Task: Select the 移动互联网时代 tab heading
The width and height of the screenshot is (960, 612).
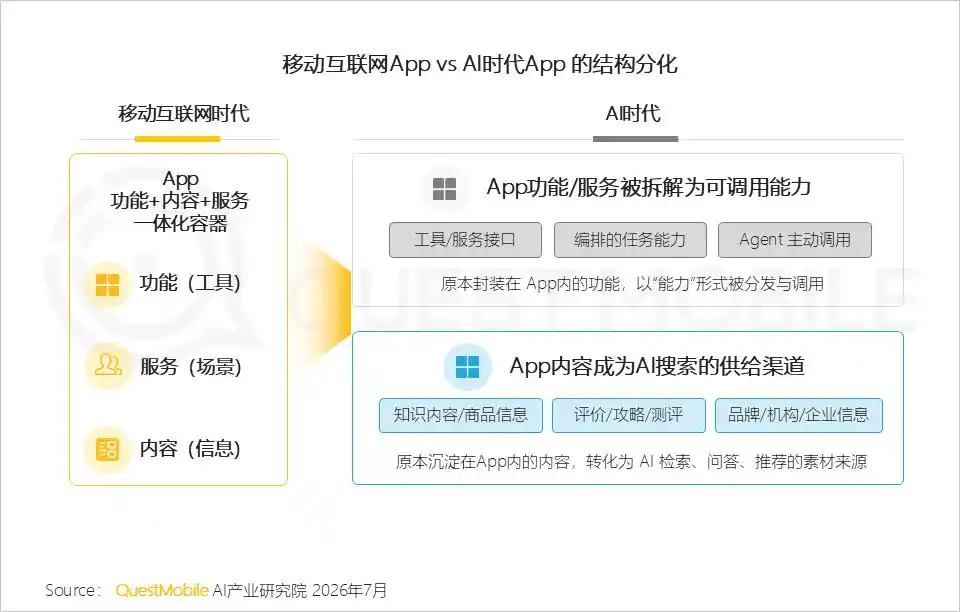Action: click(184, 114)
